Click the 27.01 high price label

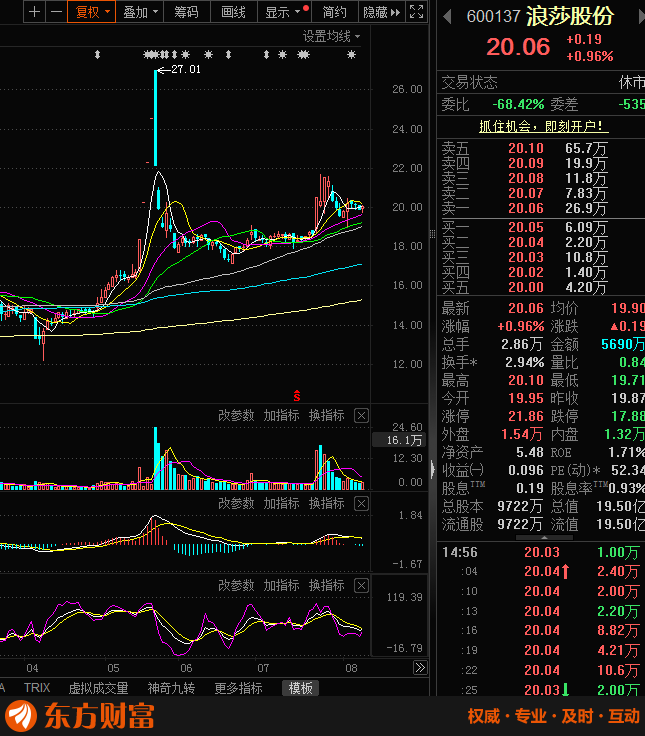(186, 69)
